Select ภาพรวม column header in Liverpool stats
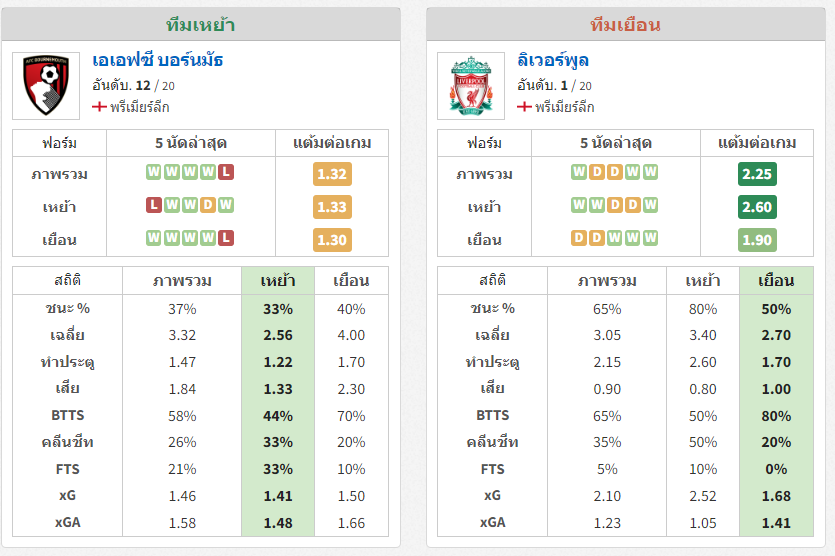This screenshot has width=835, height=556. pyautogui.click(x=607, y=281)
